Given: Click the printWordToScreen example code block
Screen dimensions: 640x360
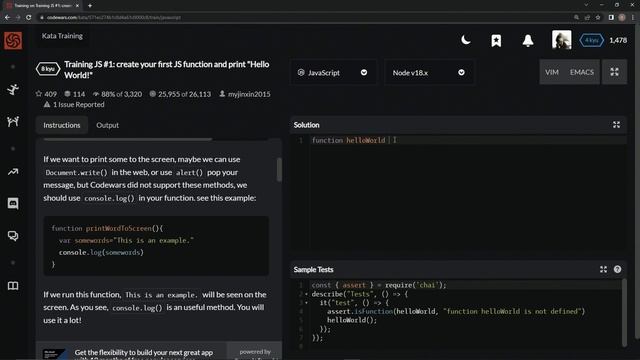Looking at the screenshot, I should coord(156,246).
